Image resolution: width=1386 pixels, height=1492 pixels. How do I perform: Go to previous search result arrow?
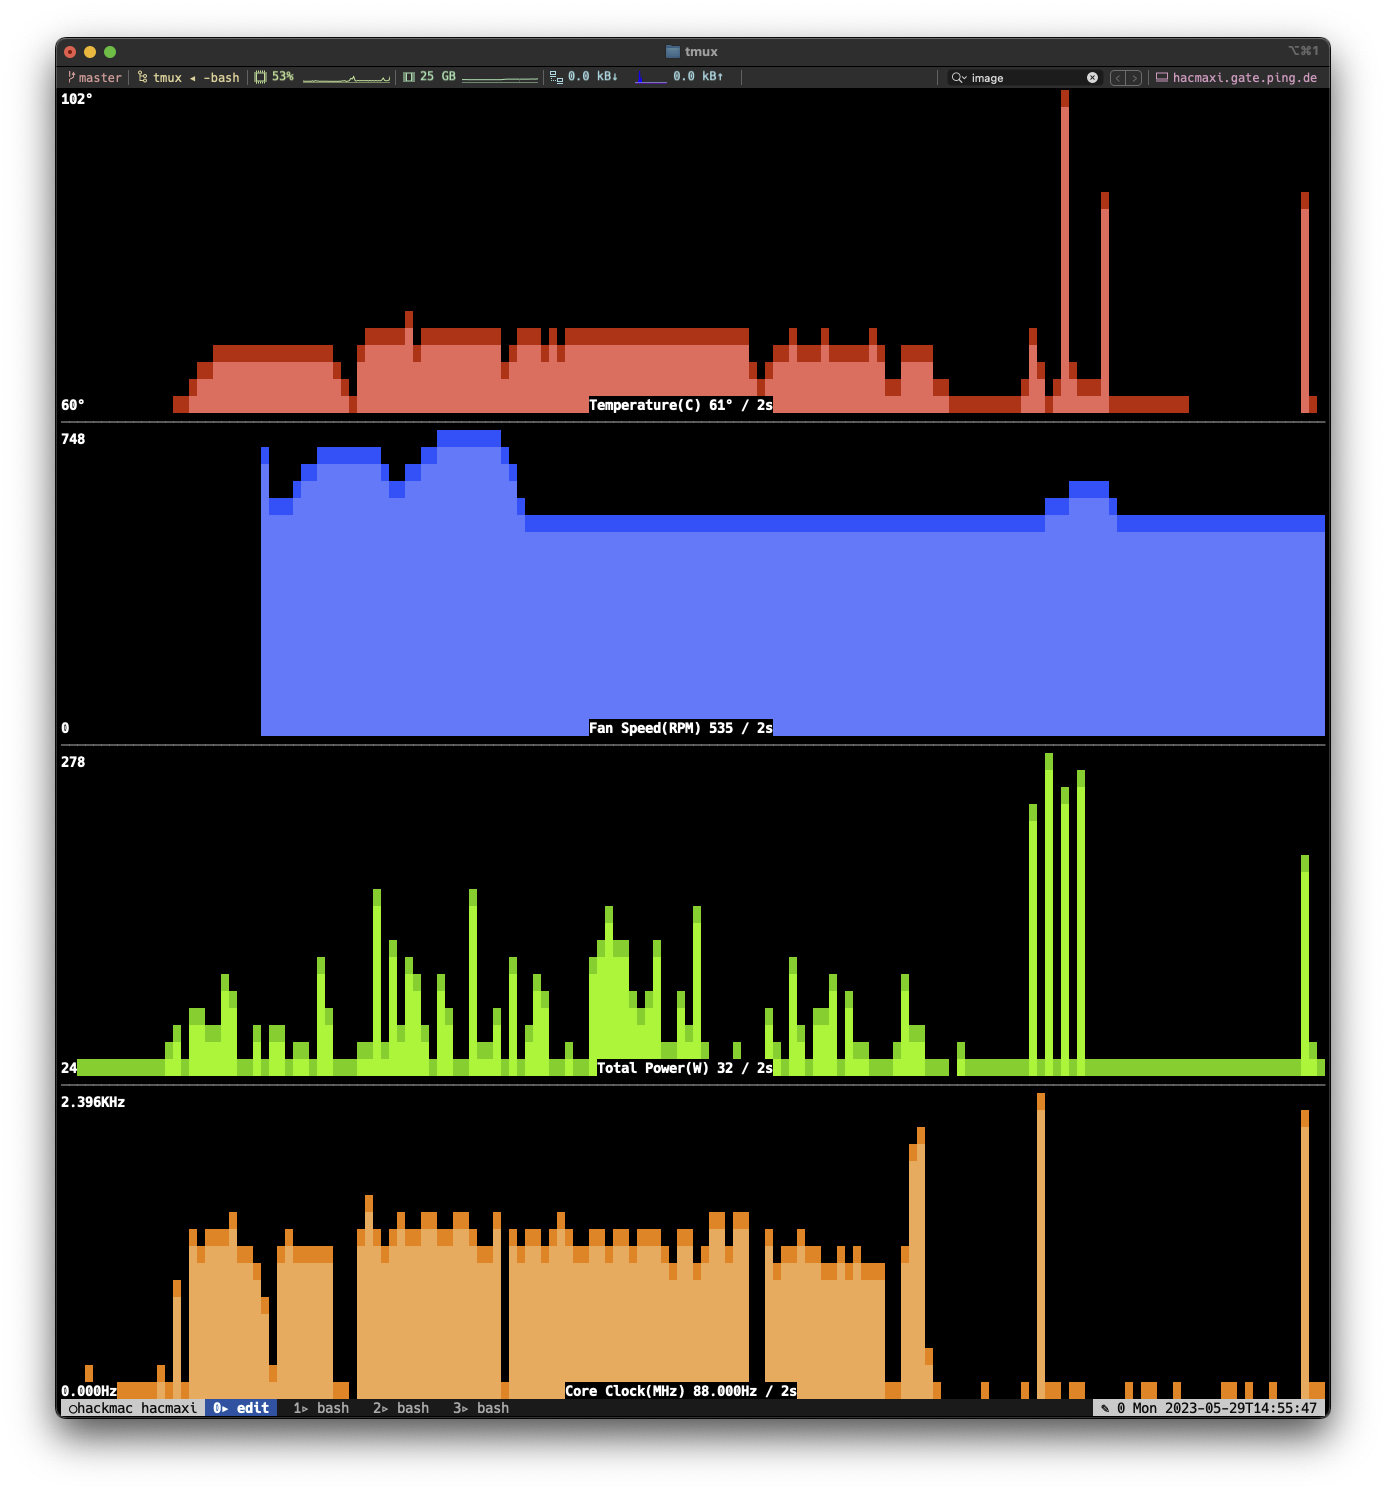(x=1118, y=78)
